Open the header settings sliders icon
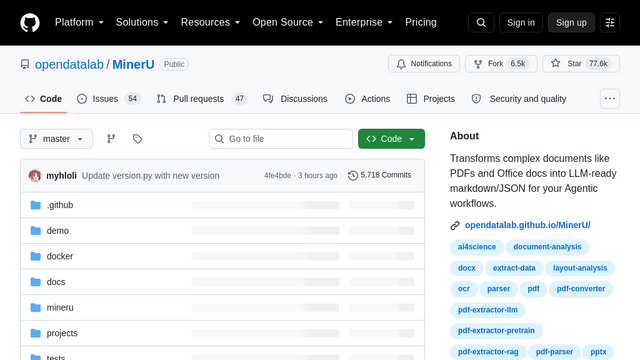The height and width of the screenshot is (360, 640). [x=610, y=22]
